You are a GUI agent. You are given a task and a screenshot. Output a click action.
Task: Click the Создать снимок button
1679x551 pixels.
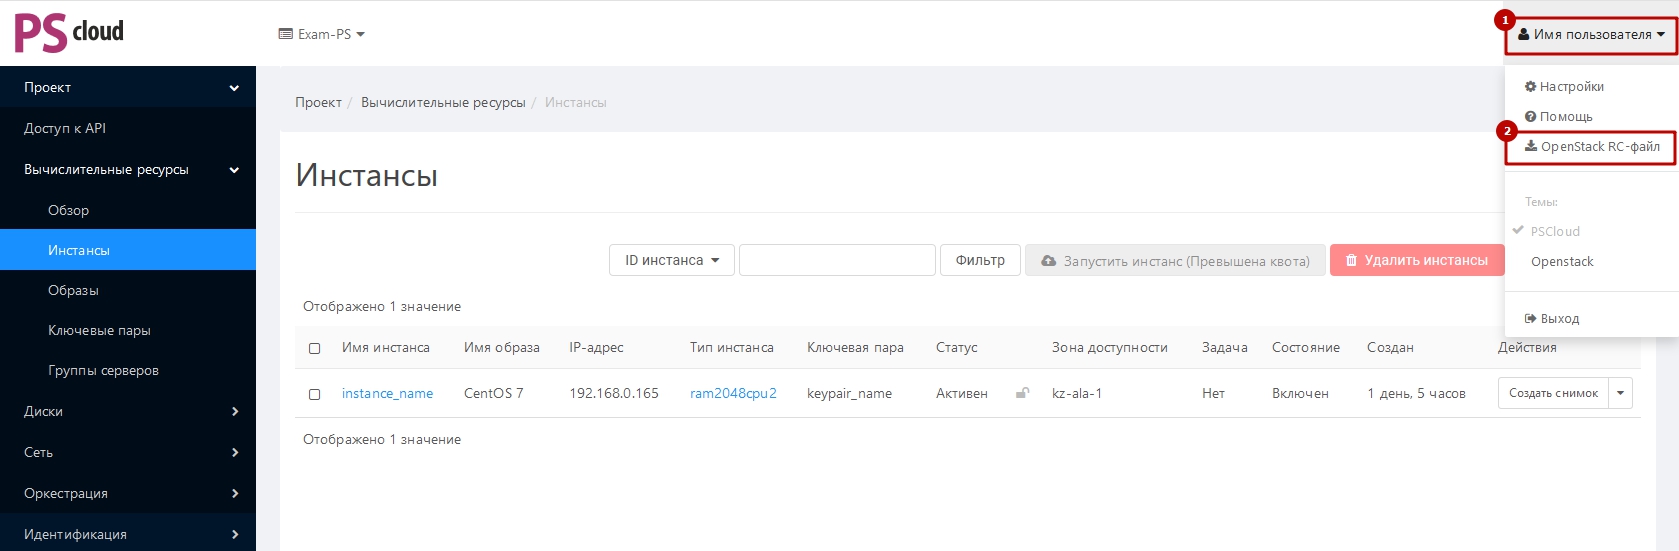tap(1553, 393)
